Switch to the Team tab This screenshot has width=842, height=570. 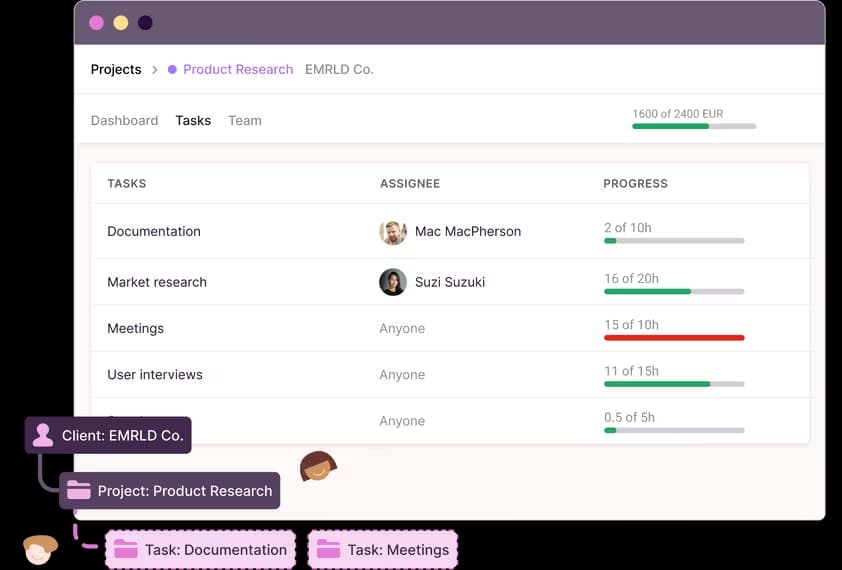[x=244, y=121]
